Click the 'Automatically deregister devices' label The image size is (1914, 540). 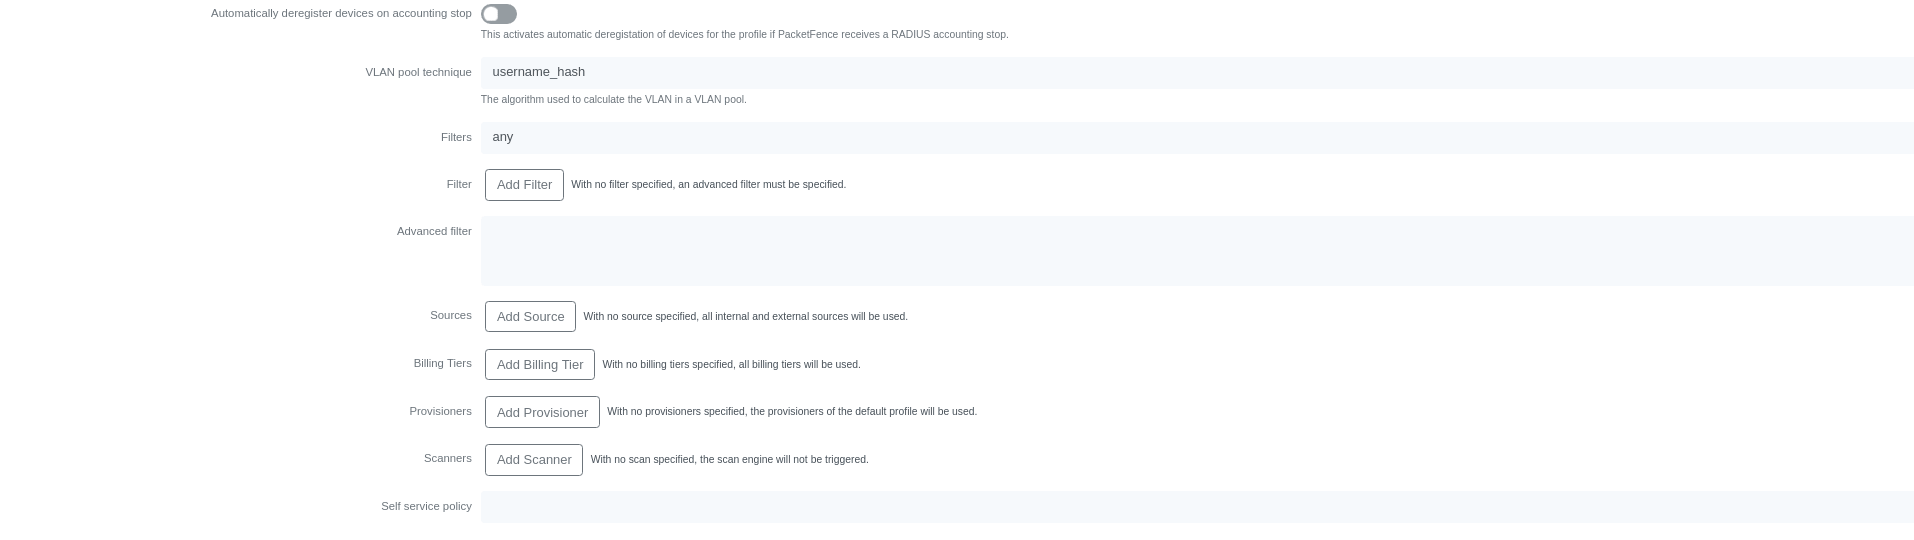point(341,14)
